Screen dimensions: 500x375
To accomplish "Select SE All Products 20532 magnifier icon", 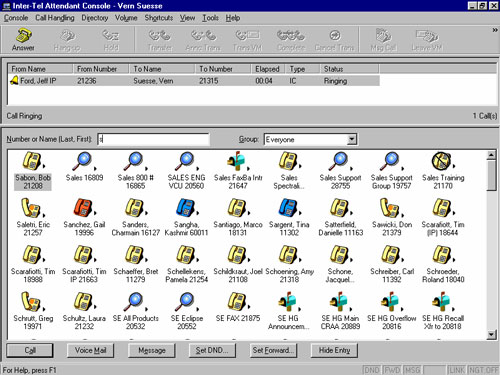I will coord(134,301).
